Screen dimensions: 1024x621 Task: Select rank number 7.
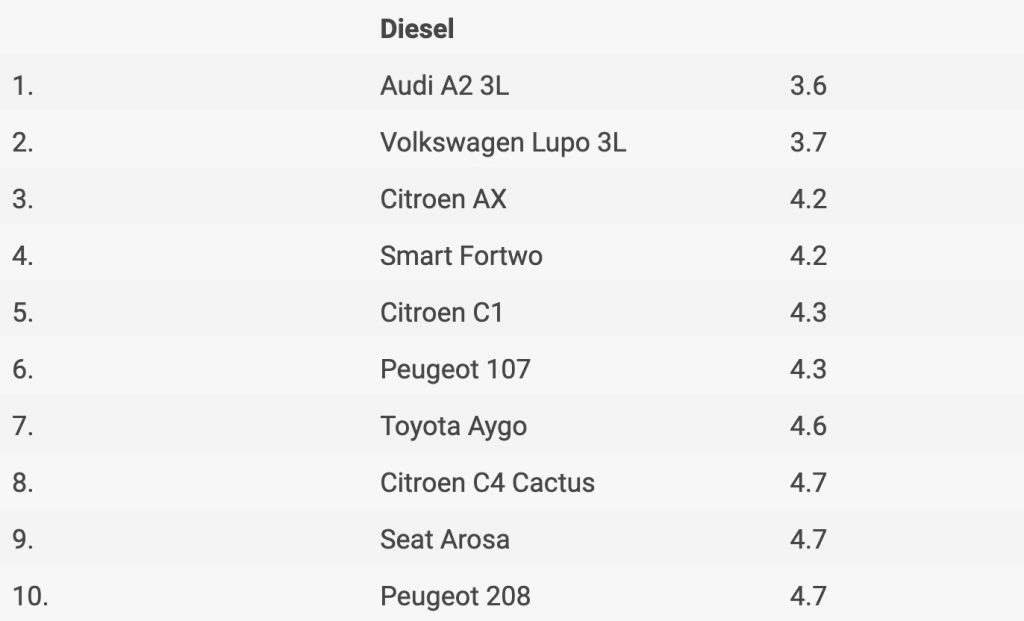click(23, 426)
